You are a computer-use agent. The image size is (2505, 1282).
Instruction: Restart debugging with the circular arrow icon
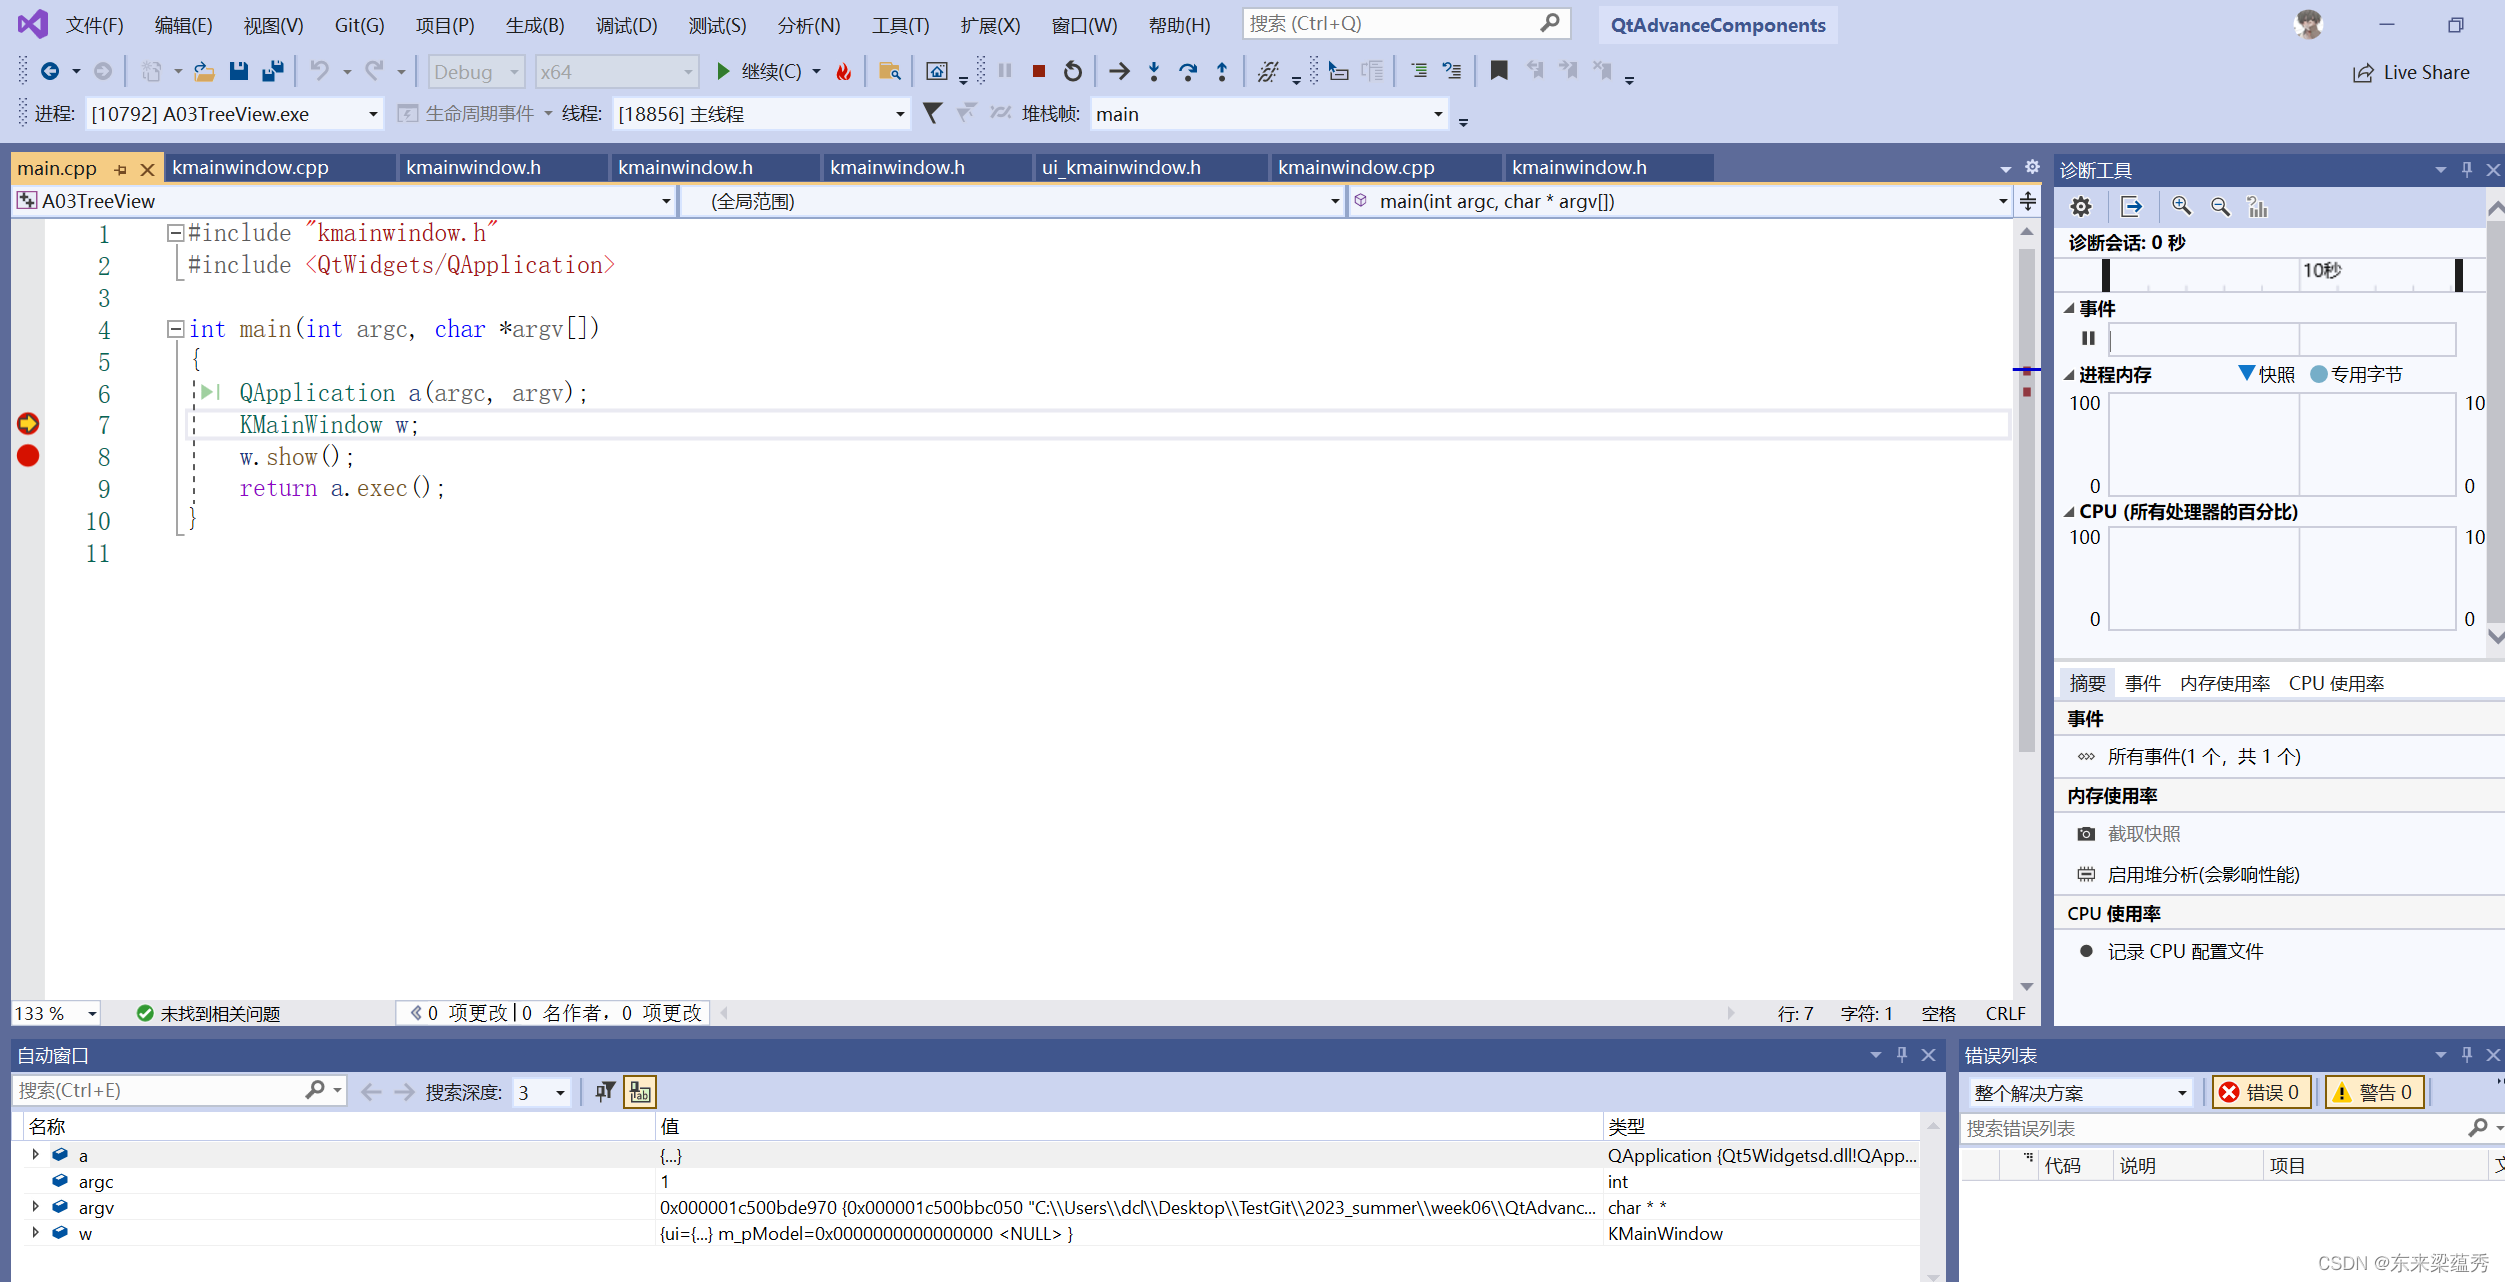pyautogui.click(x=1073, y=71)
